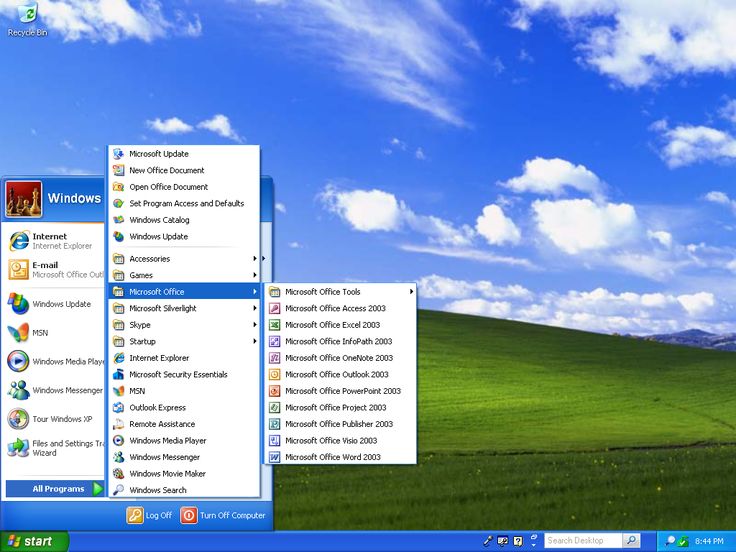This screenshot has height=552, width=736.
Task: Click the Log Off button
Action: click(149, 515)
